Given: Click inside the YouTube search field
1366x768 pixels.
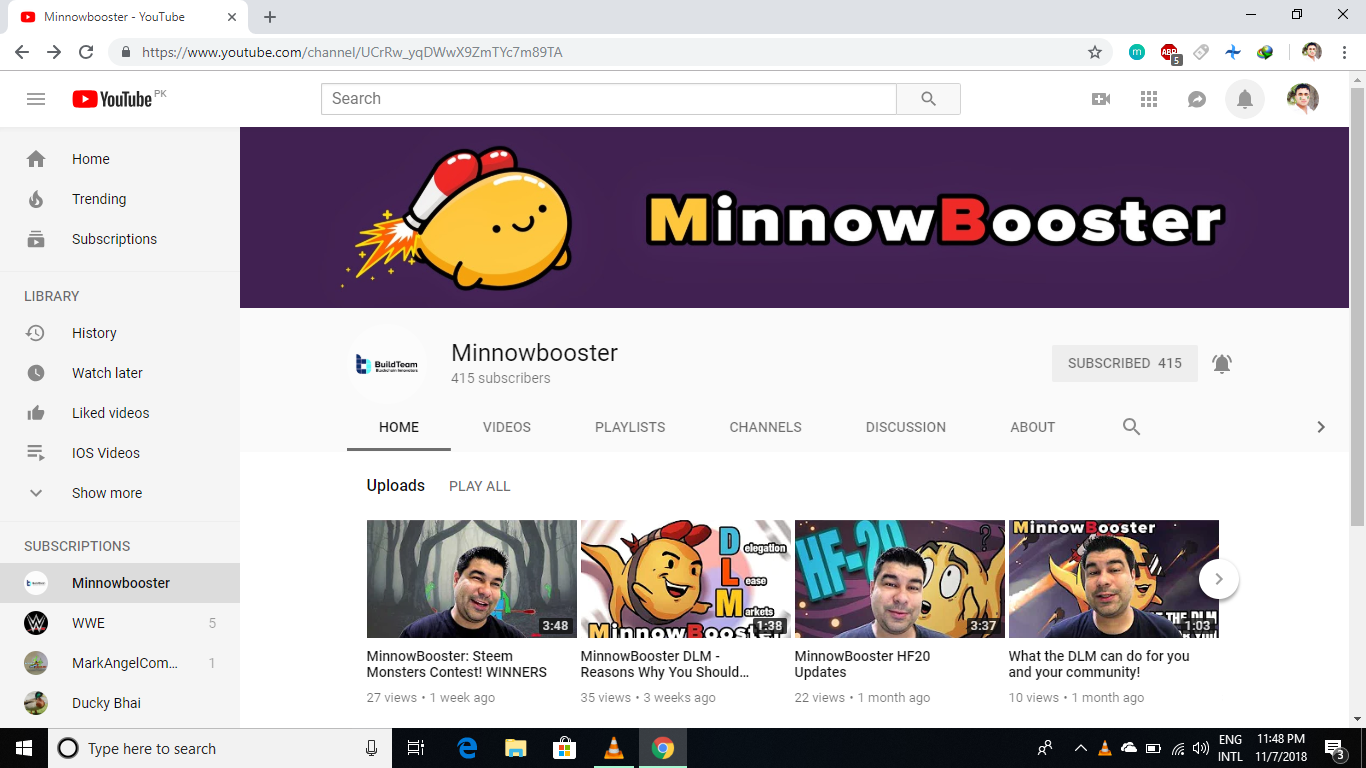Looking at the screenshot, I should (x=609, y=99).
